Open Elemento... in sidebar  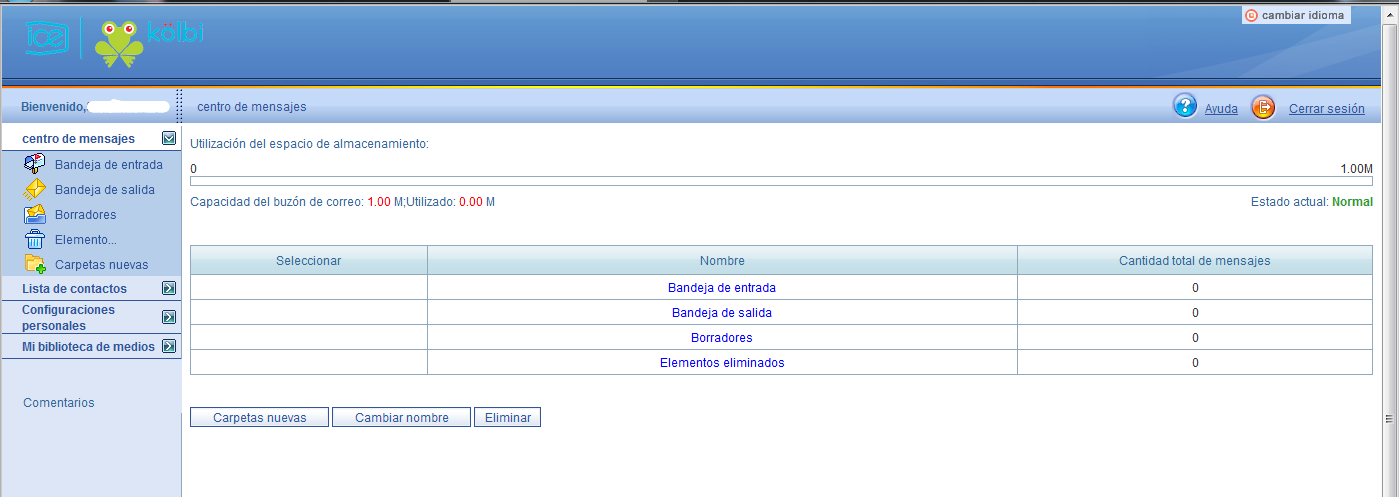pyautogui.click(x=86, y=240)
